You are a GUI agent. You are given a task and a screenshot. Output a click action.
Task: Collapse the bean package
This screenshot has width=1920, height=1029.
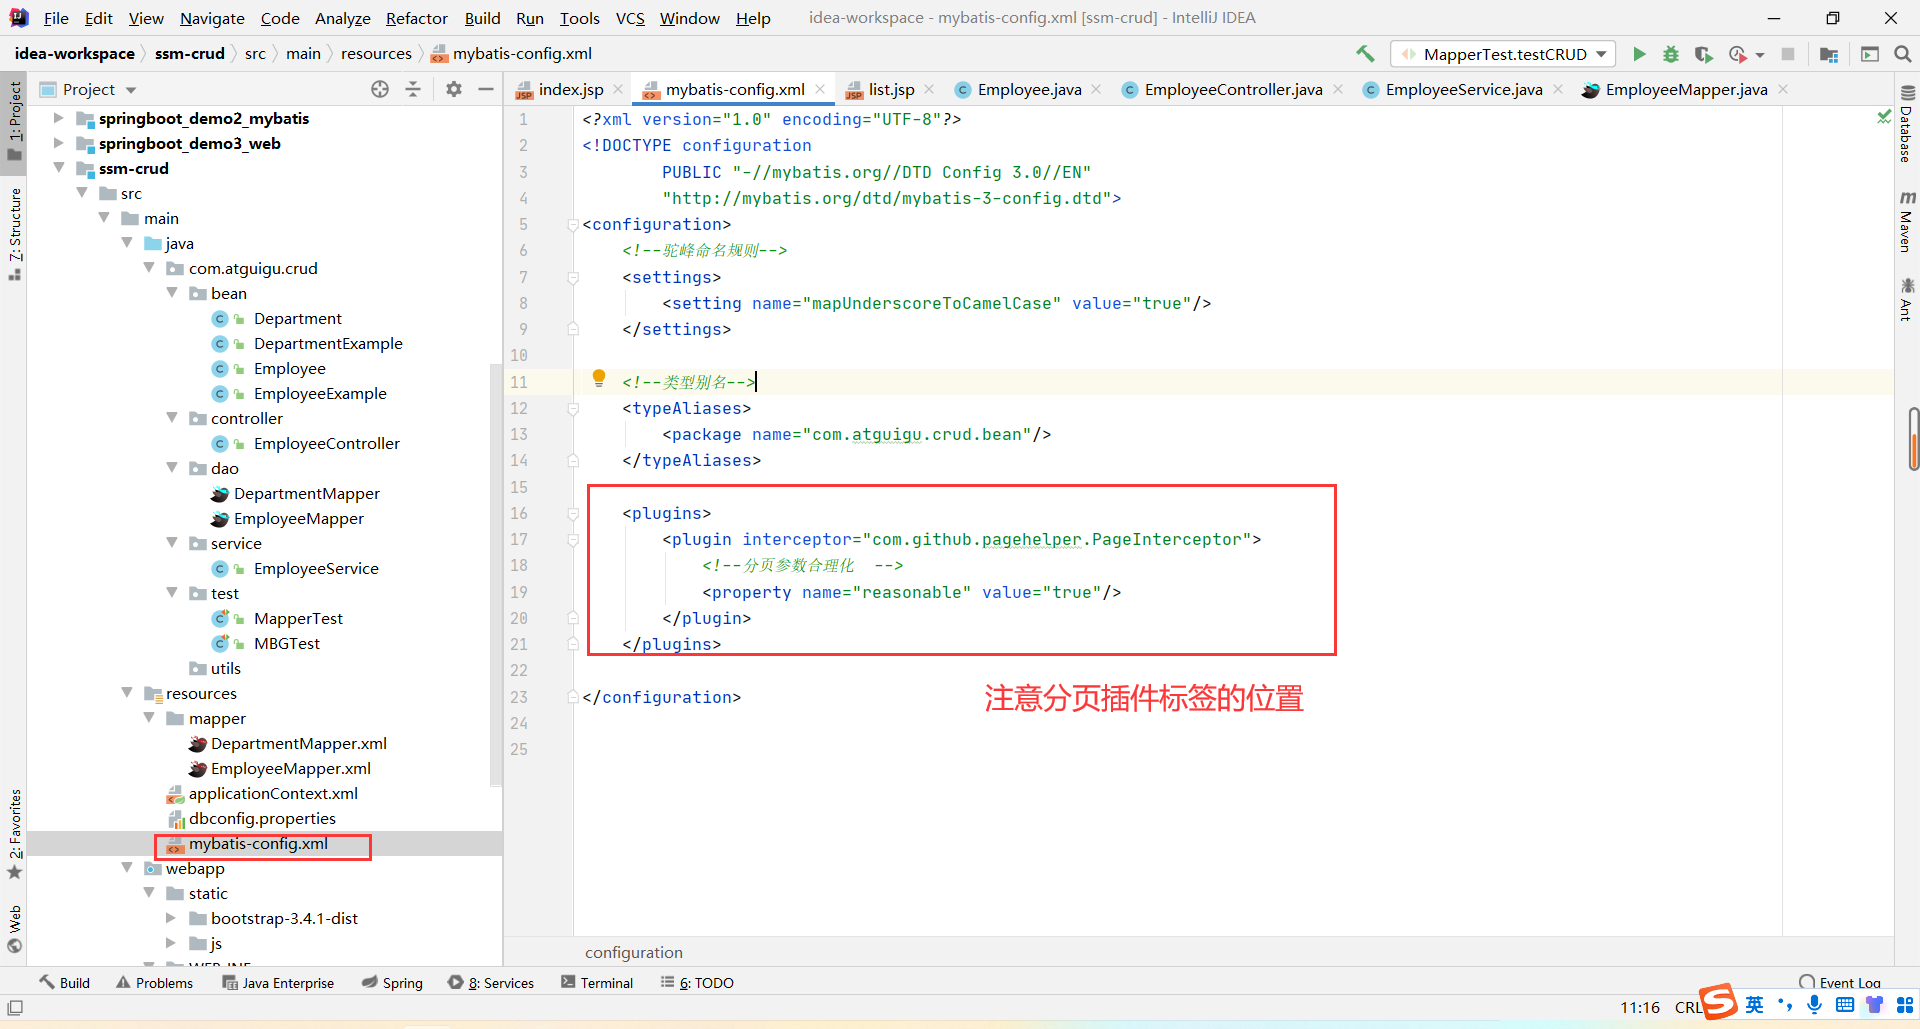(x=171, y=293)
